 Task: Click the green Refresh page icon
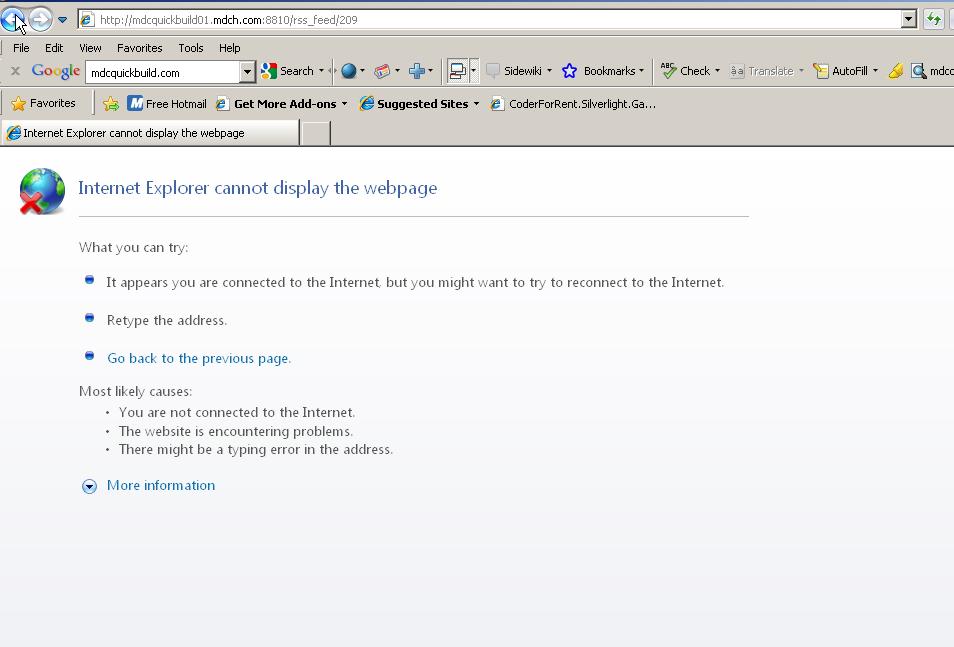point(933,19)
